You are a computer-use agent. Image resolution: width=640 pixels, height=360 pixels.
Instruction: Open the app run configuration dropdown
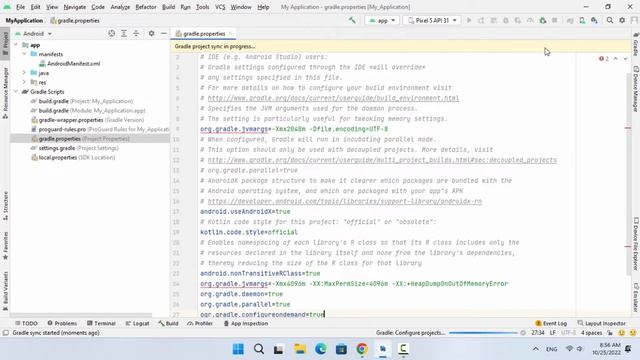(382, 20)
